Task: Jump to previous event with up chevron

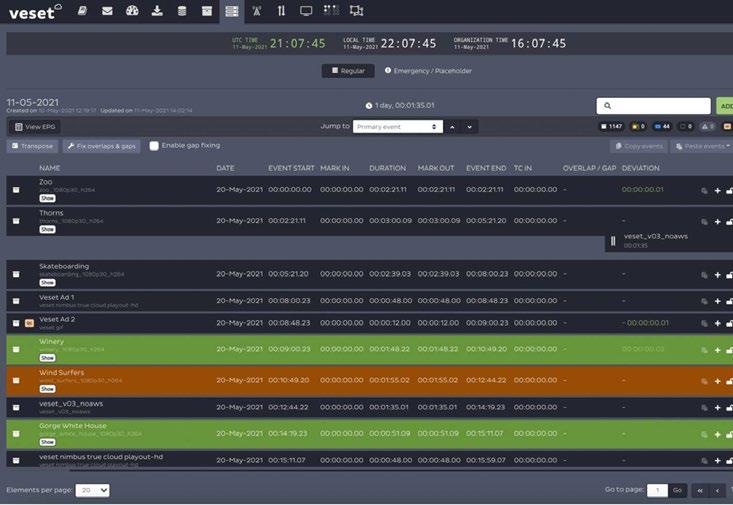Action: (452, 127)
